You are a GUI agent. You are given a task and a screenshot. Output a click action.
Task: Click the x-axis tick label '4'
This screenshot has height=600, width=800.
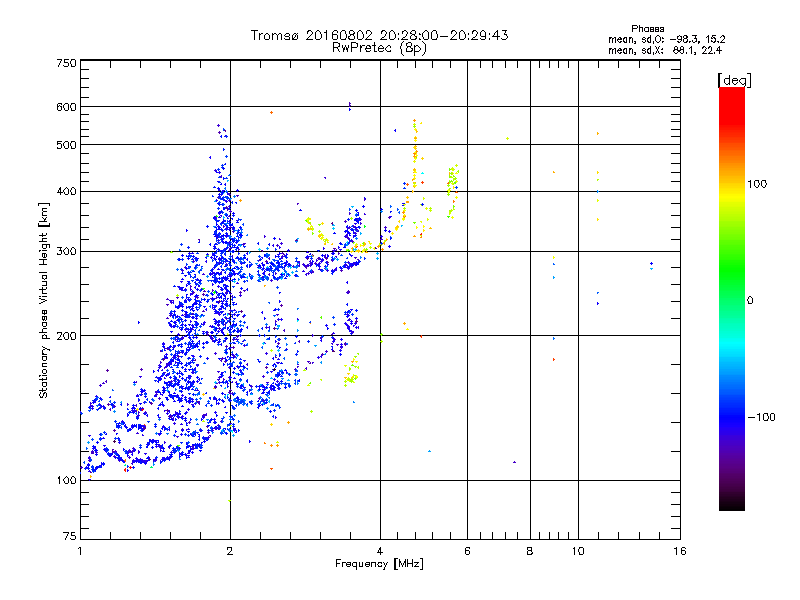[380, 551]
